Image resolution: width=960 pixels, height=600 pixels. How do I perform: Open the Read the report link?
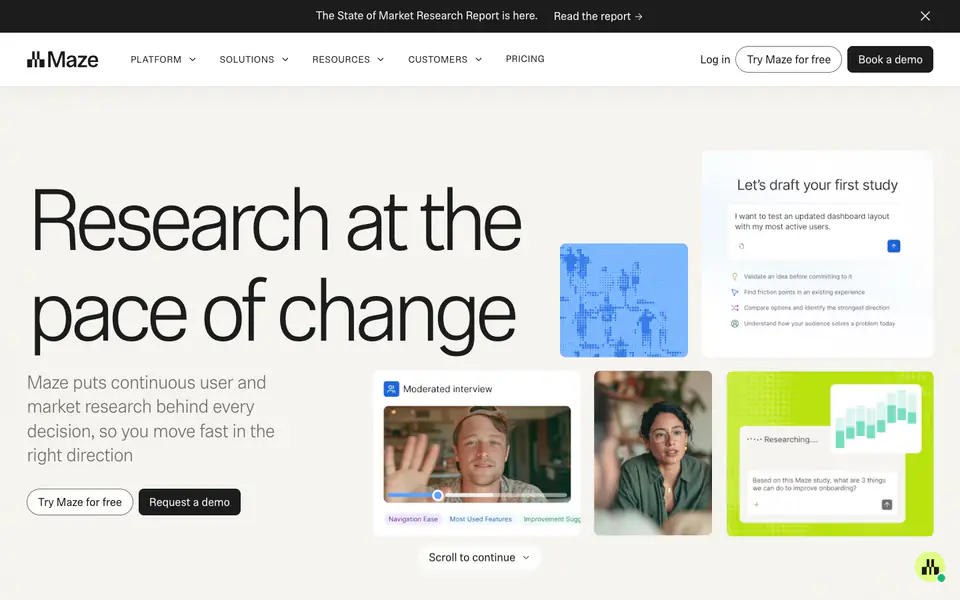[x=598, y=17]
